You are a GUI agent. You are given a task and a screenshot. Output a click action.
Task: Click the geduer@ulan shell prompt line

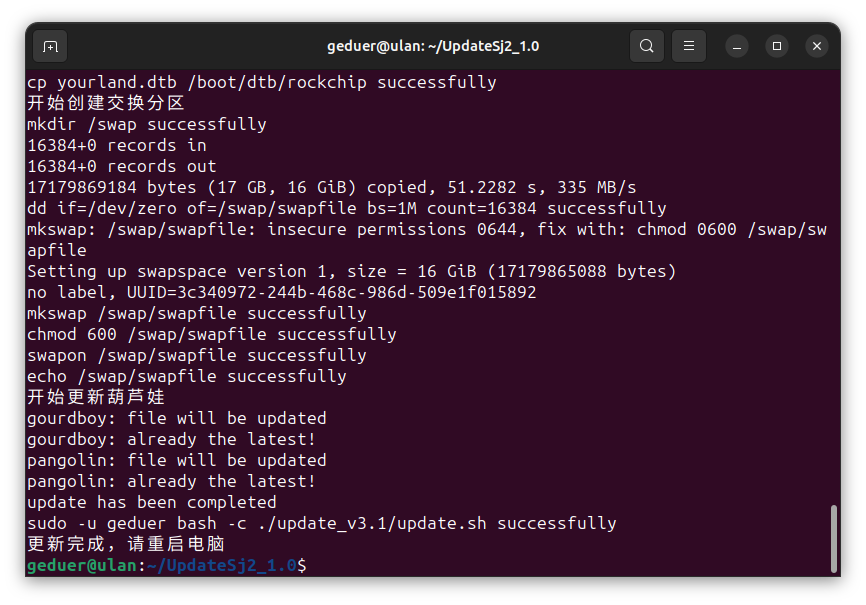167,565
